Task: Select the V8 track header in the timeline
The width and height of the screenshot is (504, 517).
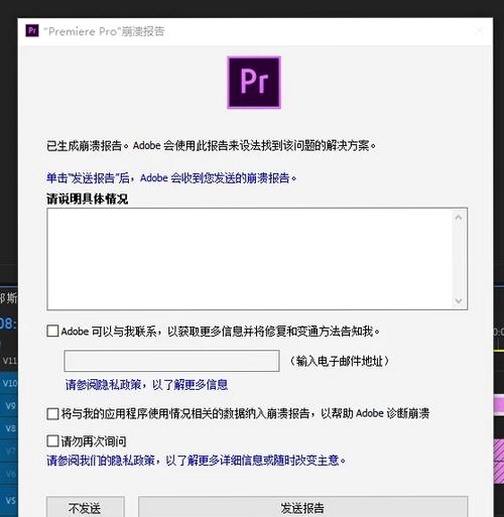Action: pyautogui.click(x=9, y=428)
